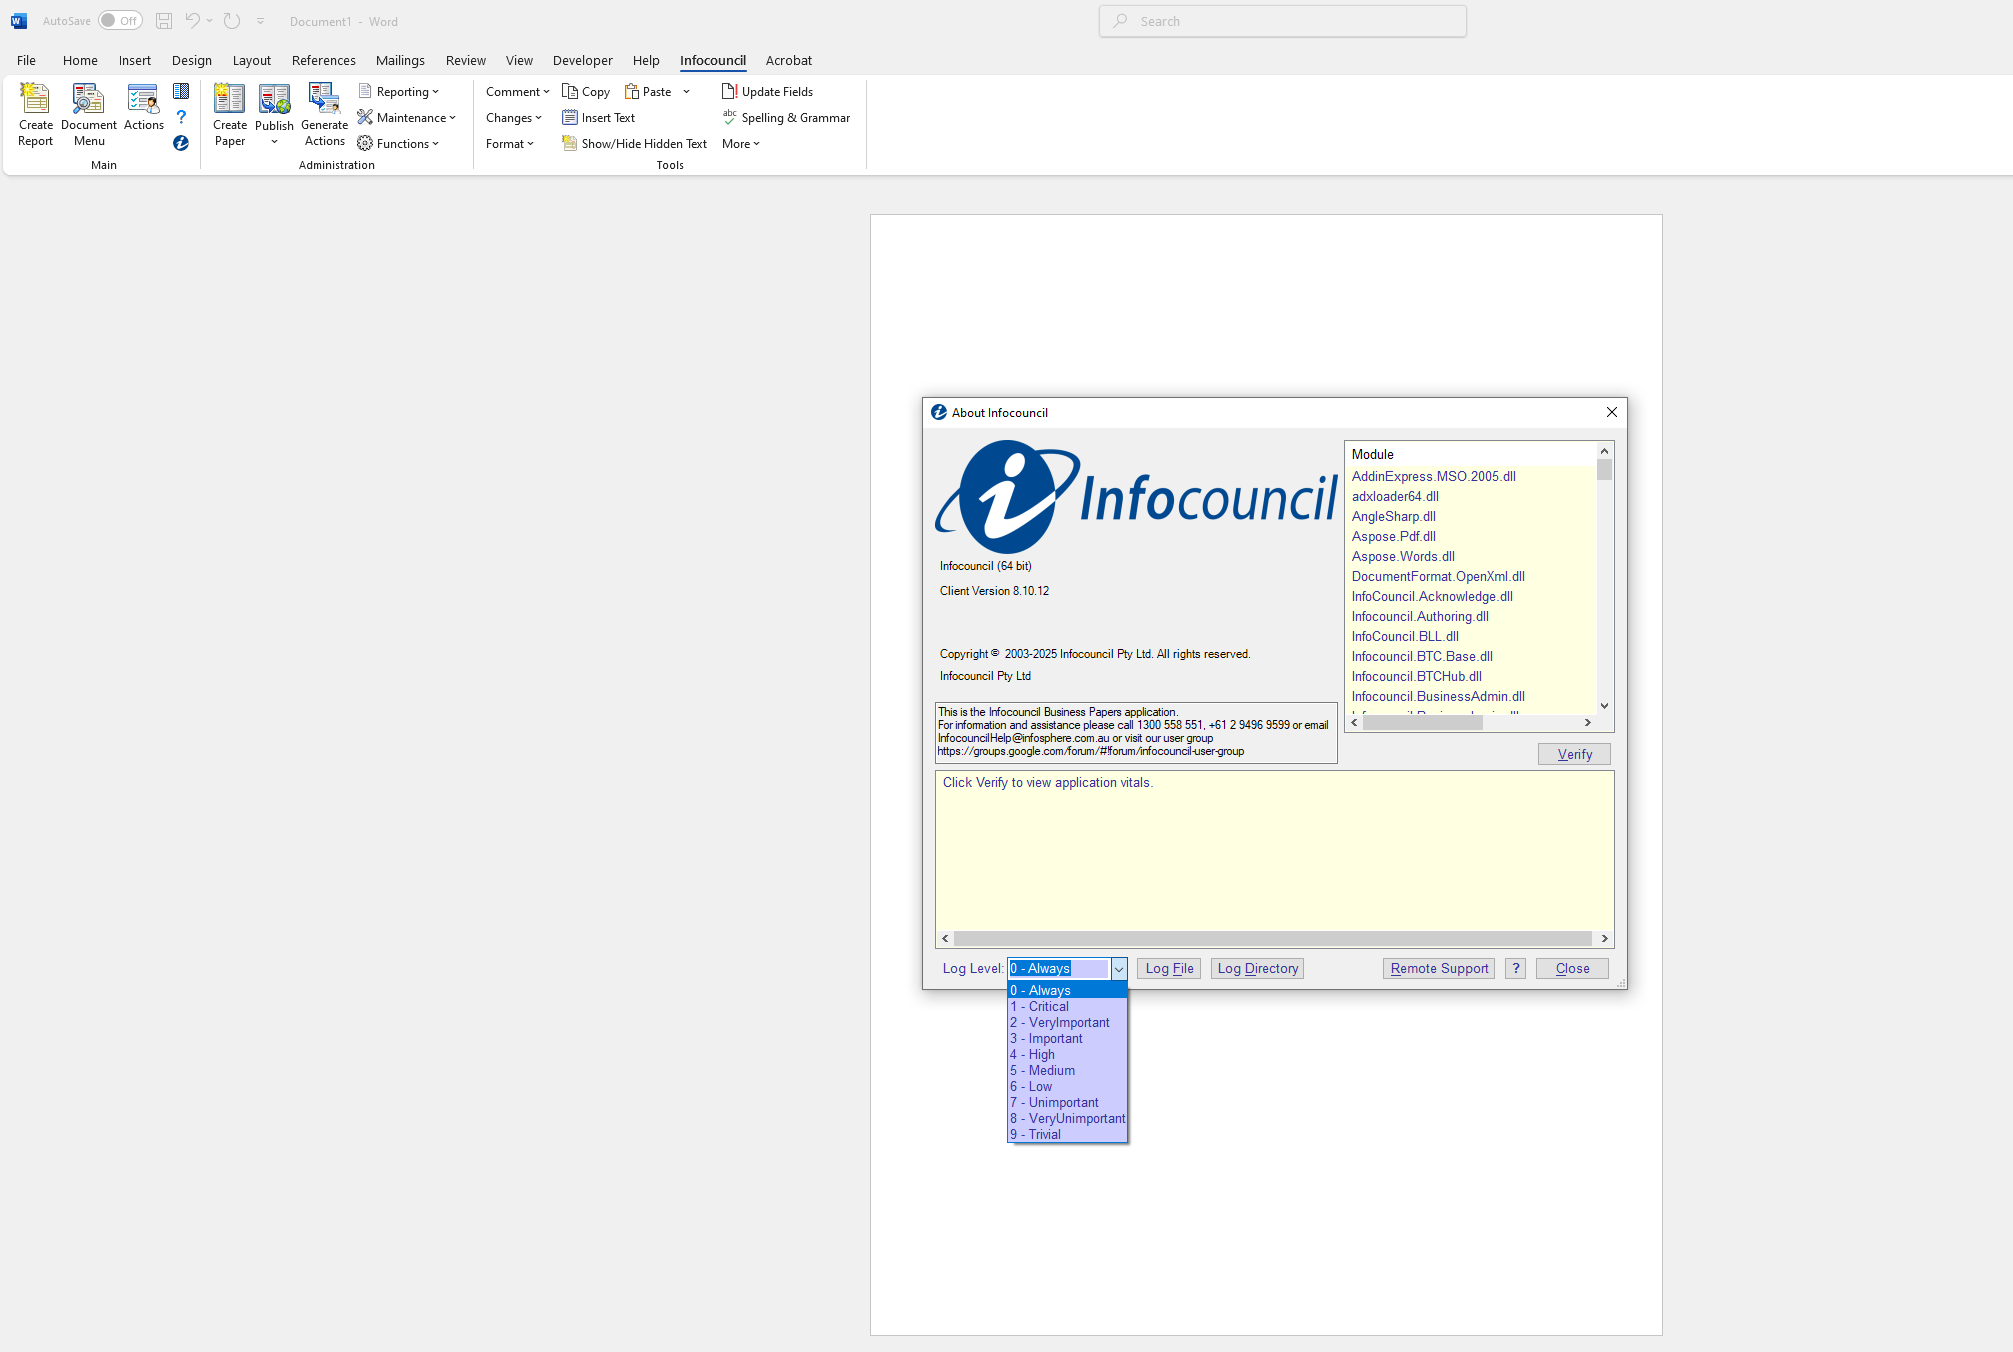Image resolution: width=2013 pixels, height=1352 pixels.
Task: Open the Comment dropdown
Action: tap(517, 91)
